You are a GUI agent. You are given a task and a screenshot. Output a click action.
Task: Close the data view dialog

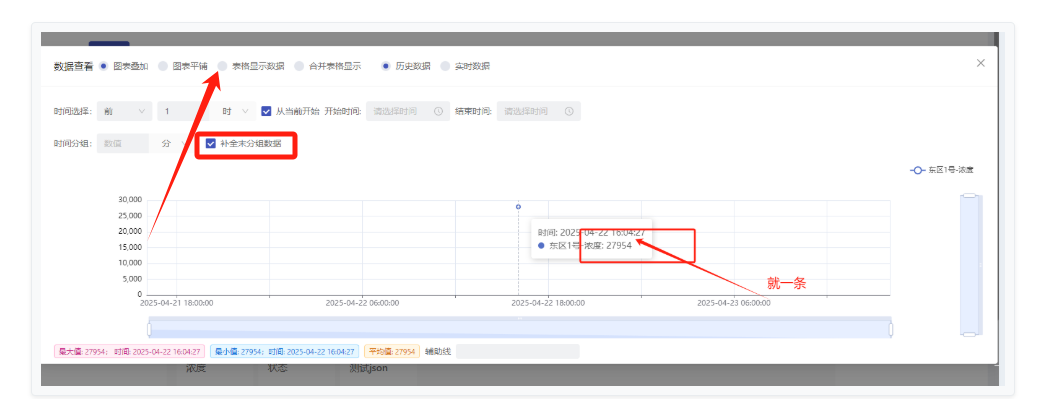point(981,63)
